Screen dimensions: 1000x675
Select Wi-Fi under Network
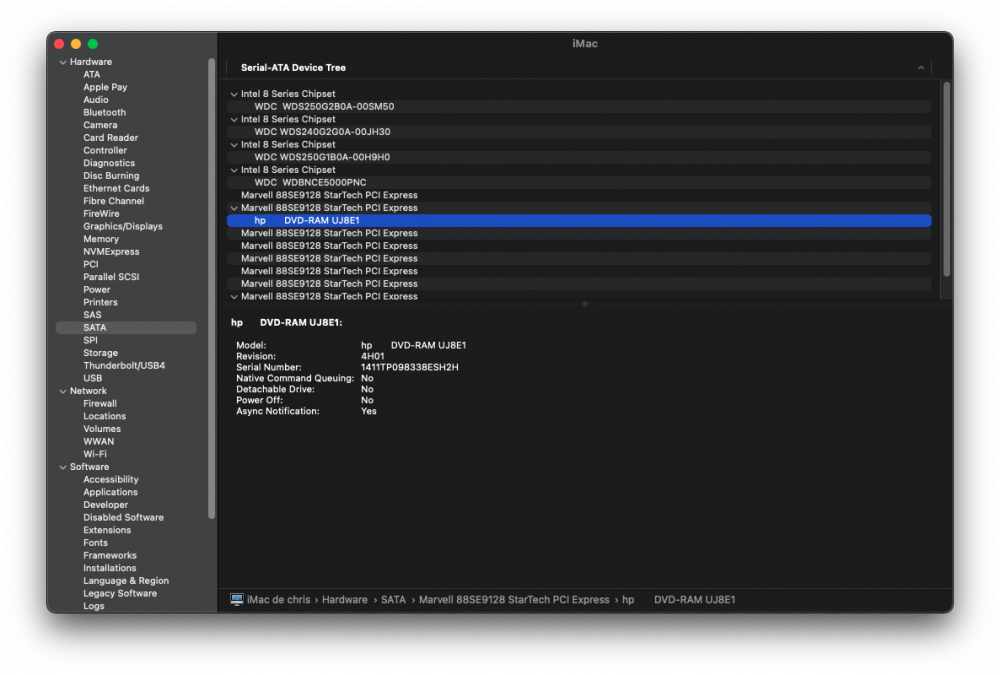tap(95, 455)
